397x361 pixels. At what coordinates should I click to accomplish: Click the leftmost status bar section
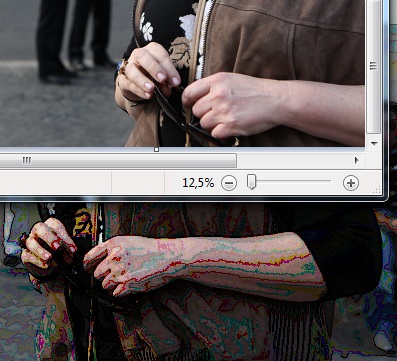55,183
